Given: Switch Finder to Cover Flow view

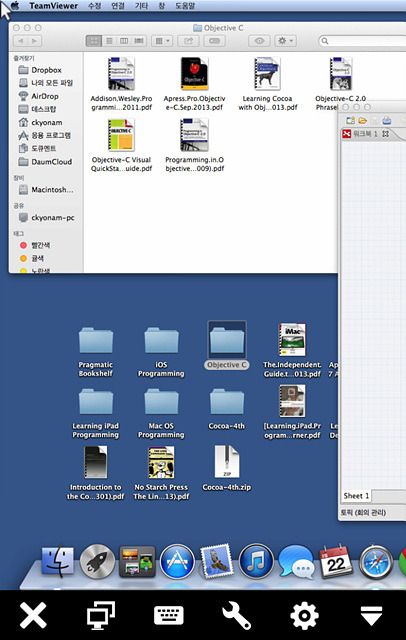Looking at the screenshot, I should click(139, 41).
